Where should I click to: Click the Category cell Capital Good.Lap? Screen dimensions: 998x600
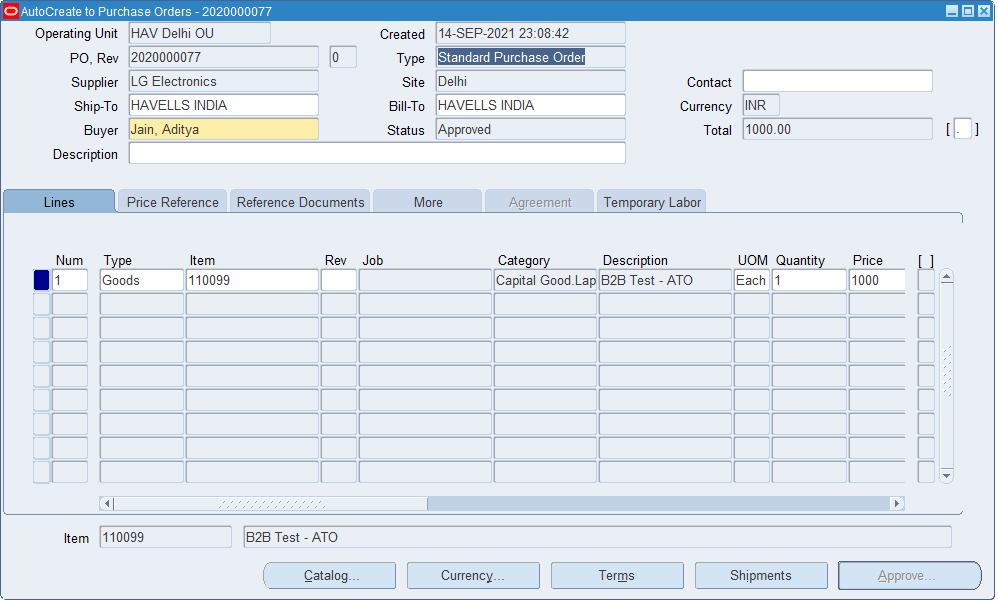pos(545,280)
